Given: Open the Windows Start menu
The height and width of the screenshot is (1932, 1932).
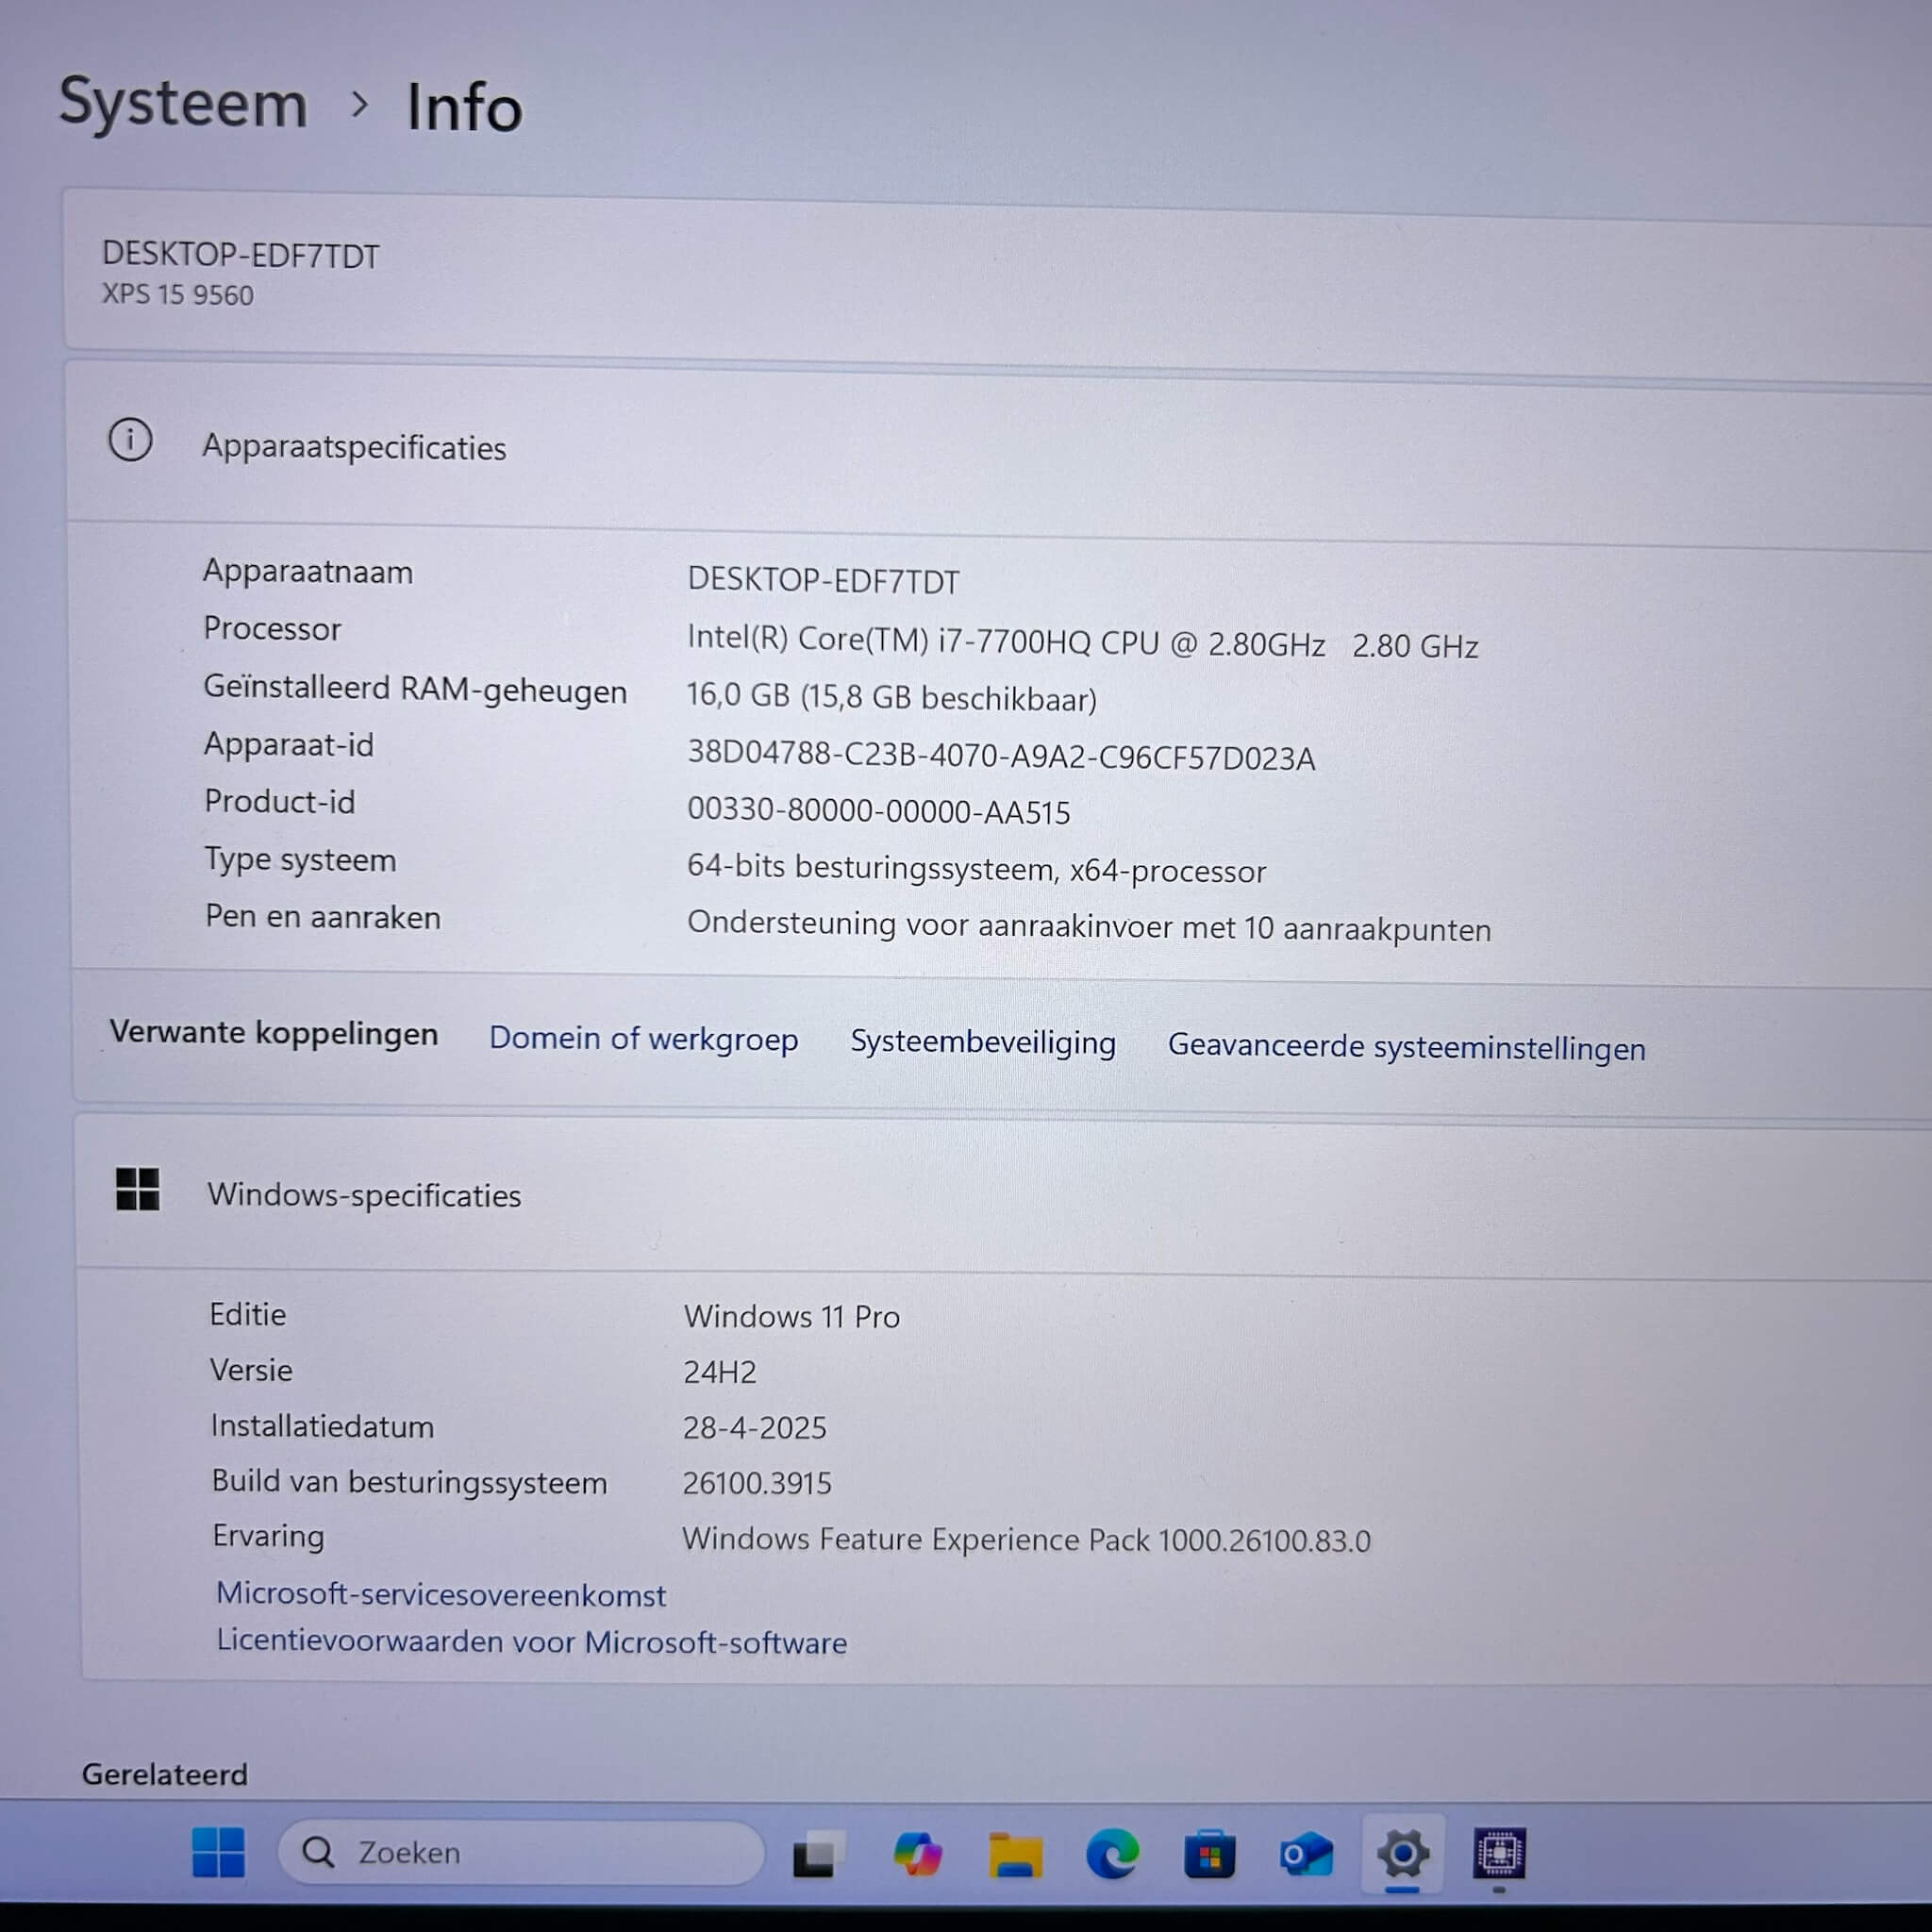Looking at the screenshot, I should pos(218,1852).
